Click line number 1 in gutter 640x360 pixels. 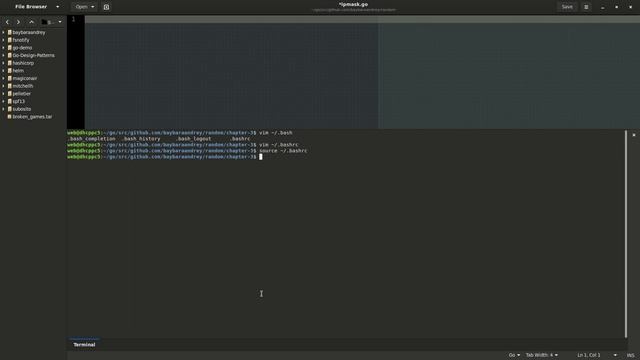(x=73, y=19)
